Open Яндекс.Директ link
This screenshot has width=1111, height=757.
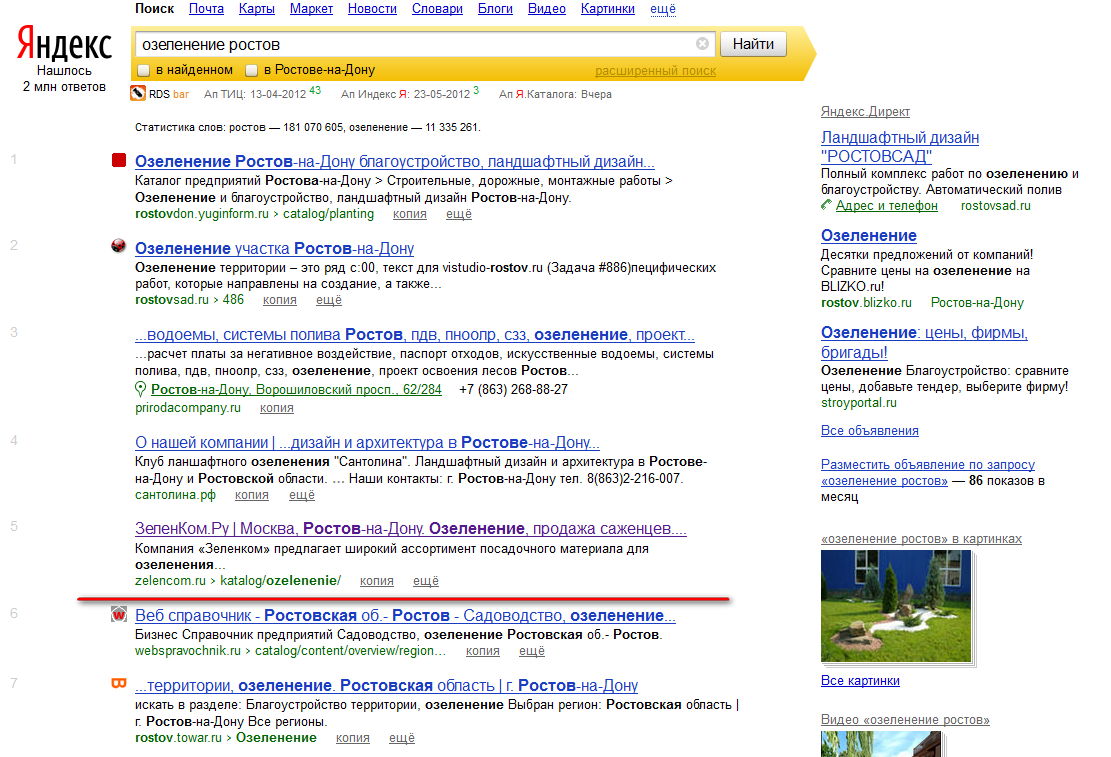(865, 111)
